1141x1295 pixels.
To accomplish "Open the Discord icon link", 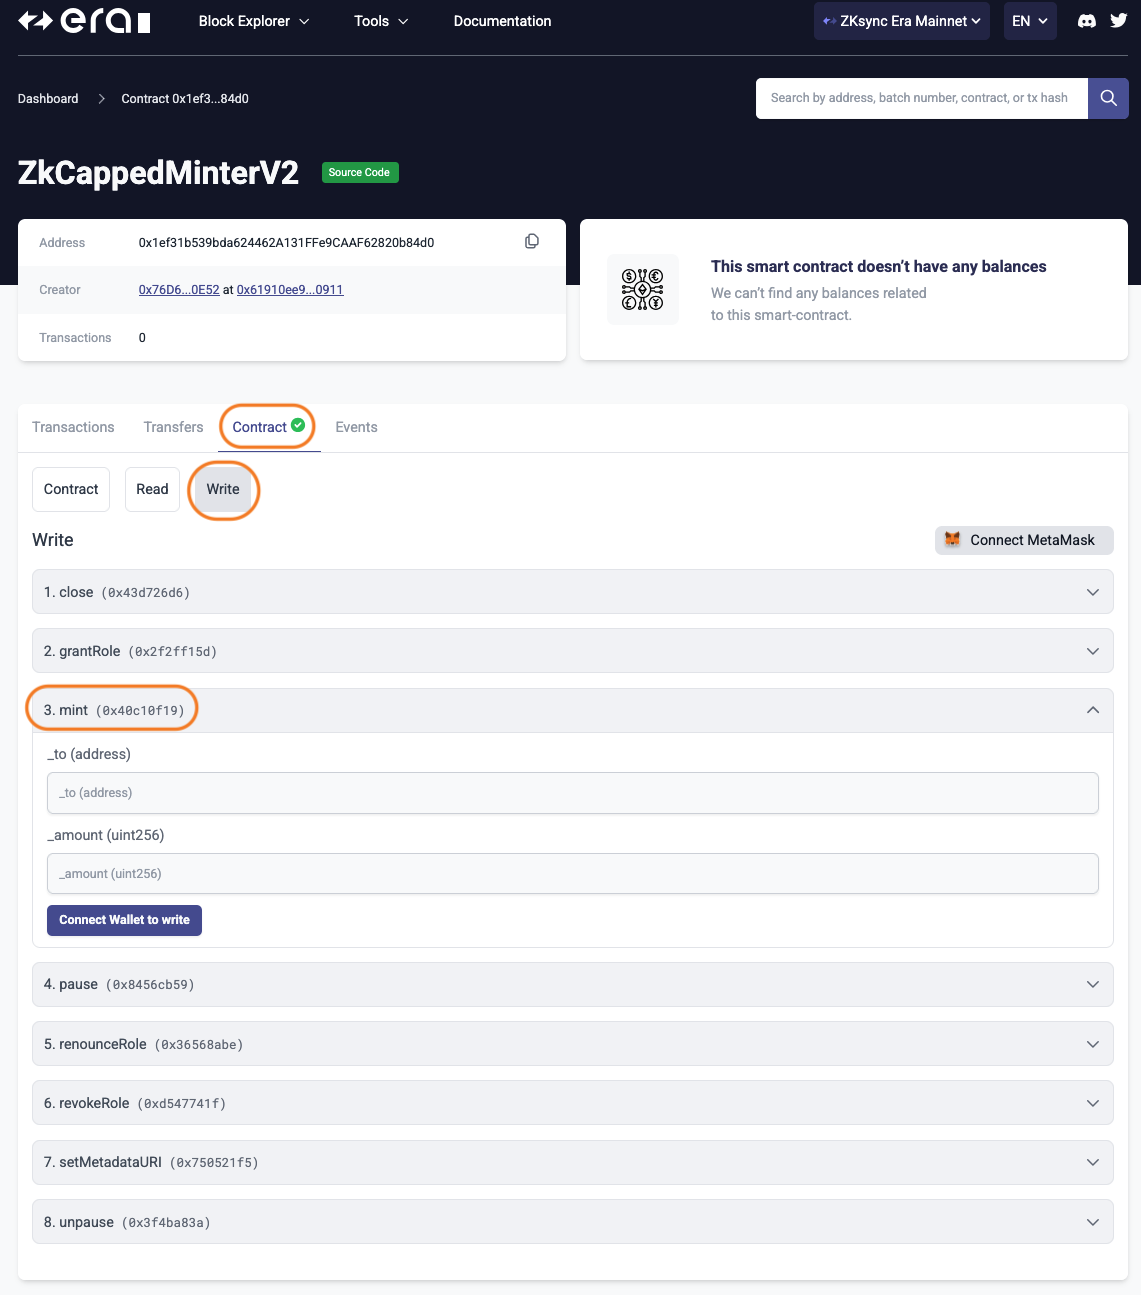I will click(x=1087, y=21).
